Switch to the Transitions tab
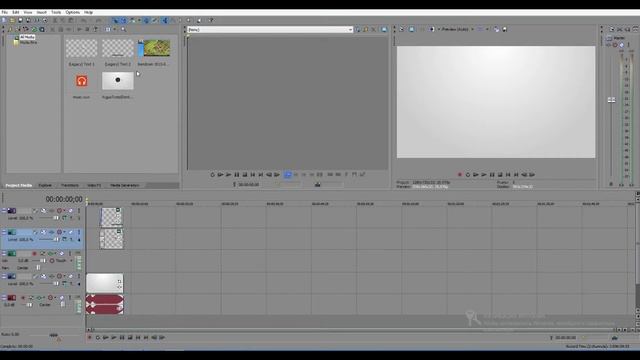 [x=70, y=185]
